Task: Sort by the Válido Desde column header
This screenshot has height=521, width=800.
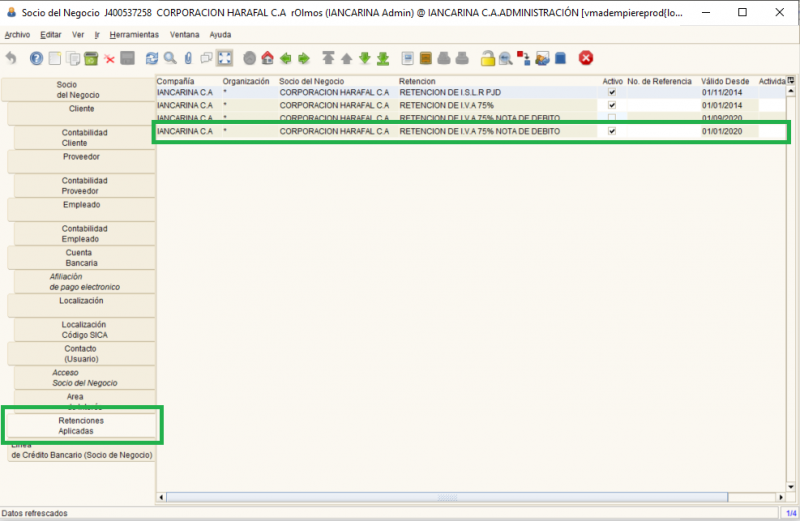Action: point(725,81)
